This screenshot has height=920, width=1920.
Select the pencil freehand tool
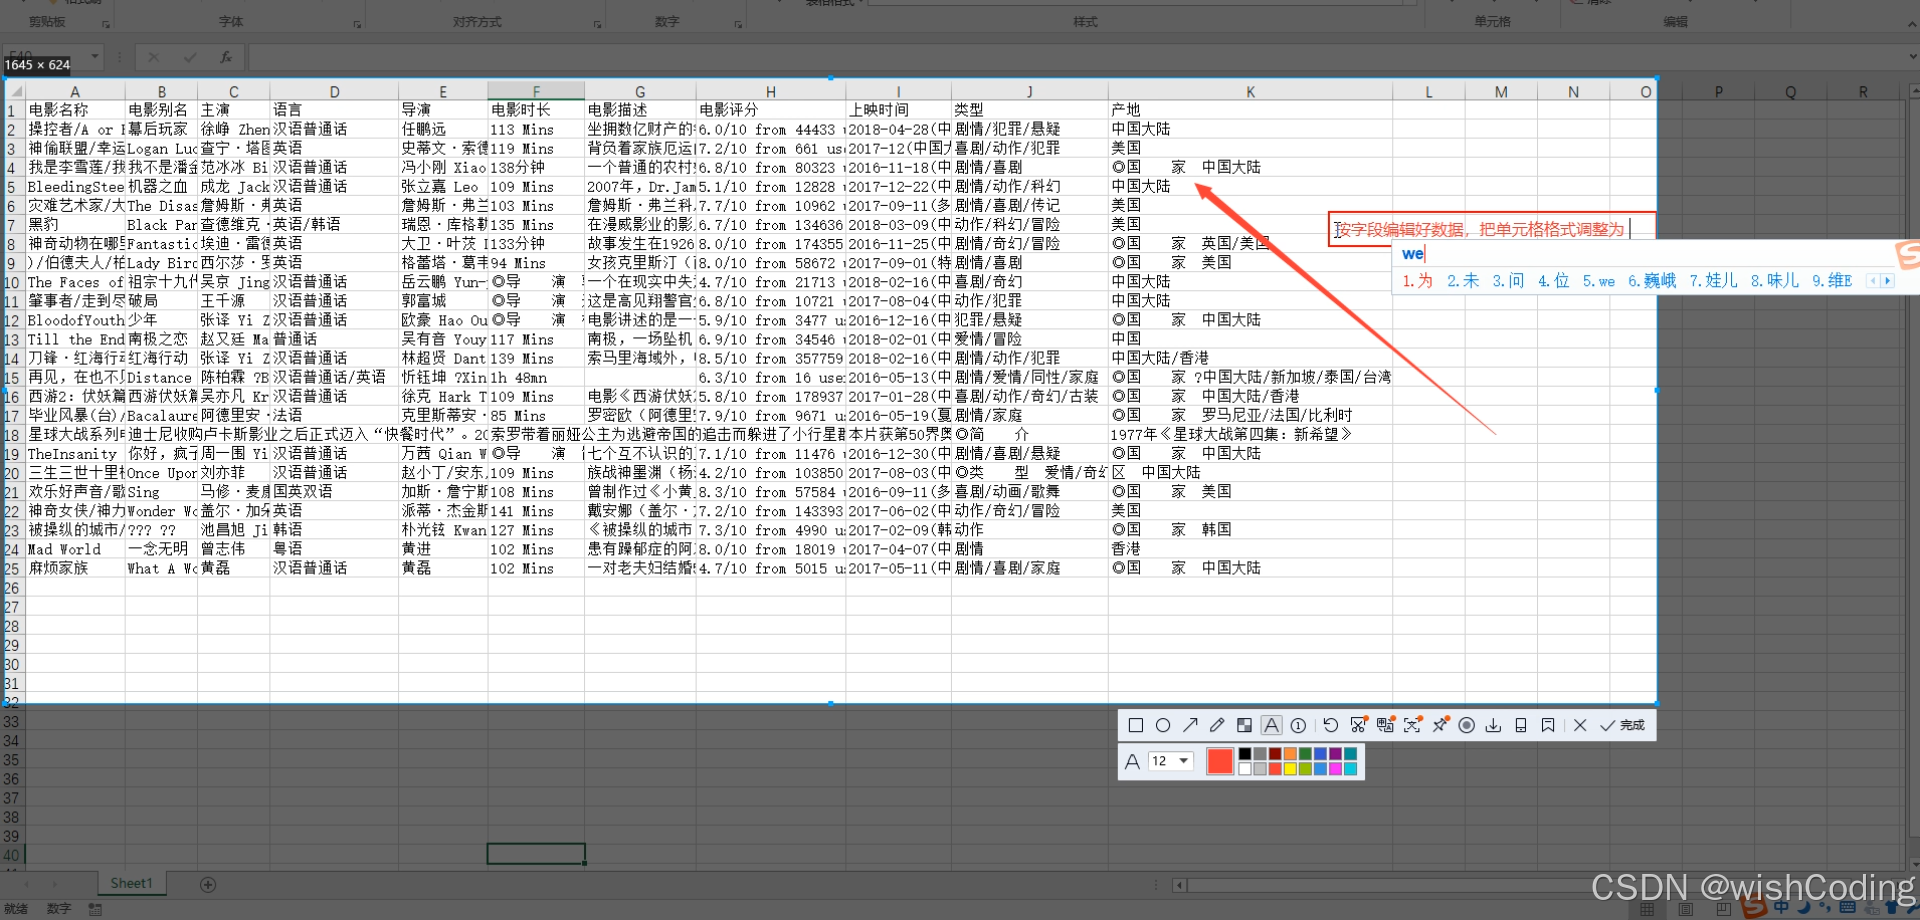coord(1217,725)
